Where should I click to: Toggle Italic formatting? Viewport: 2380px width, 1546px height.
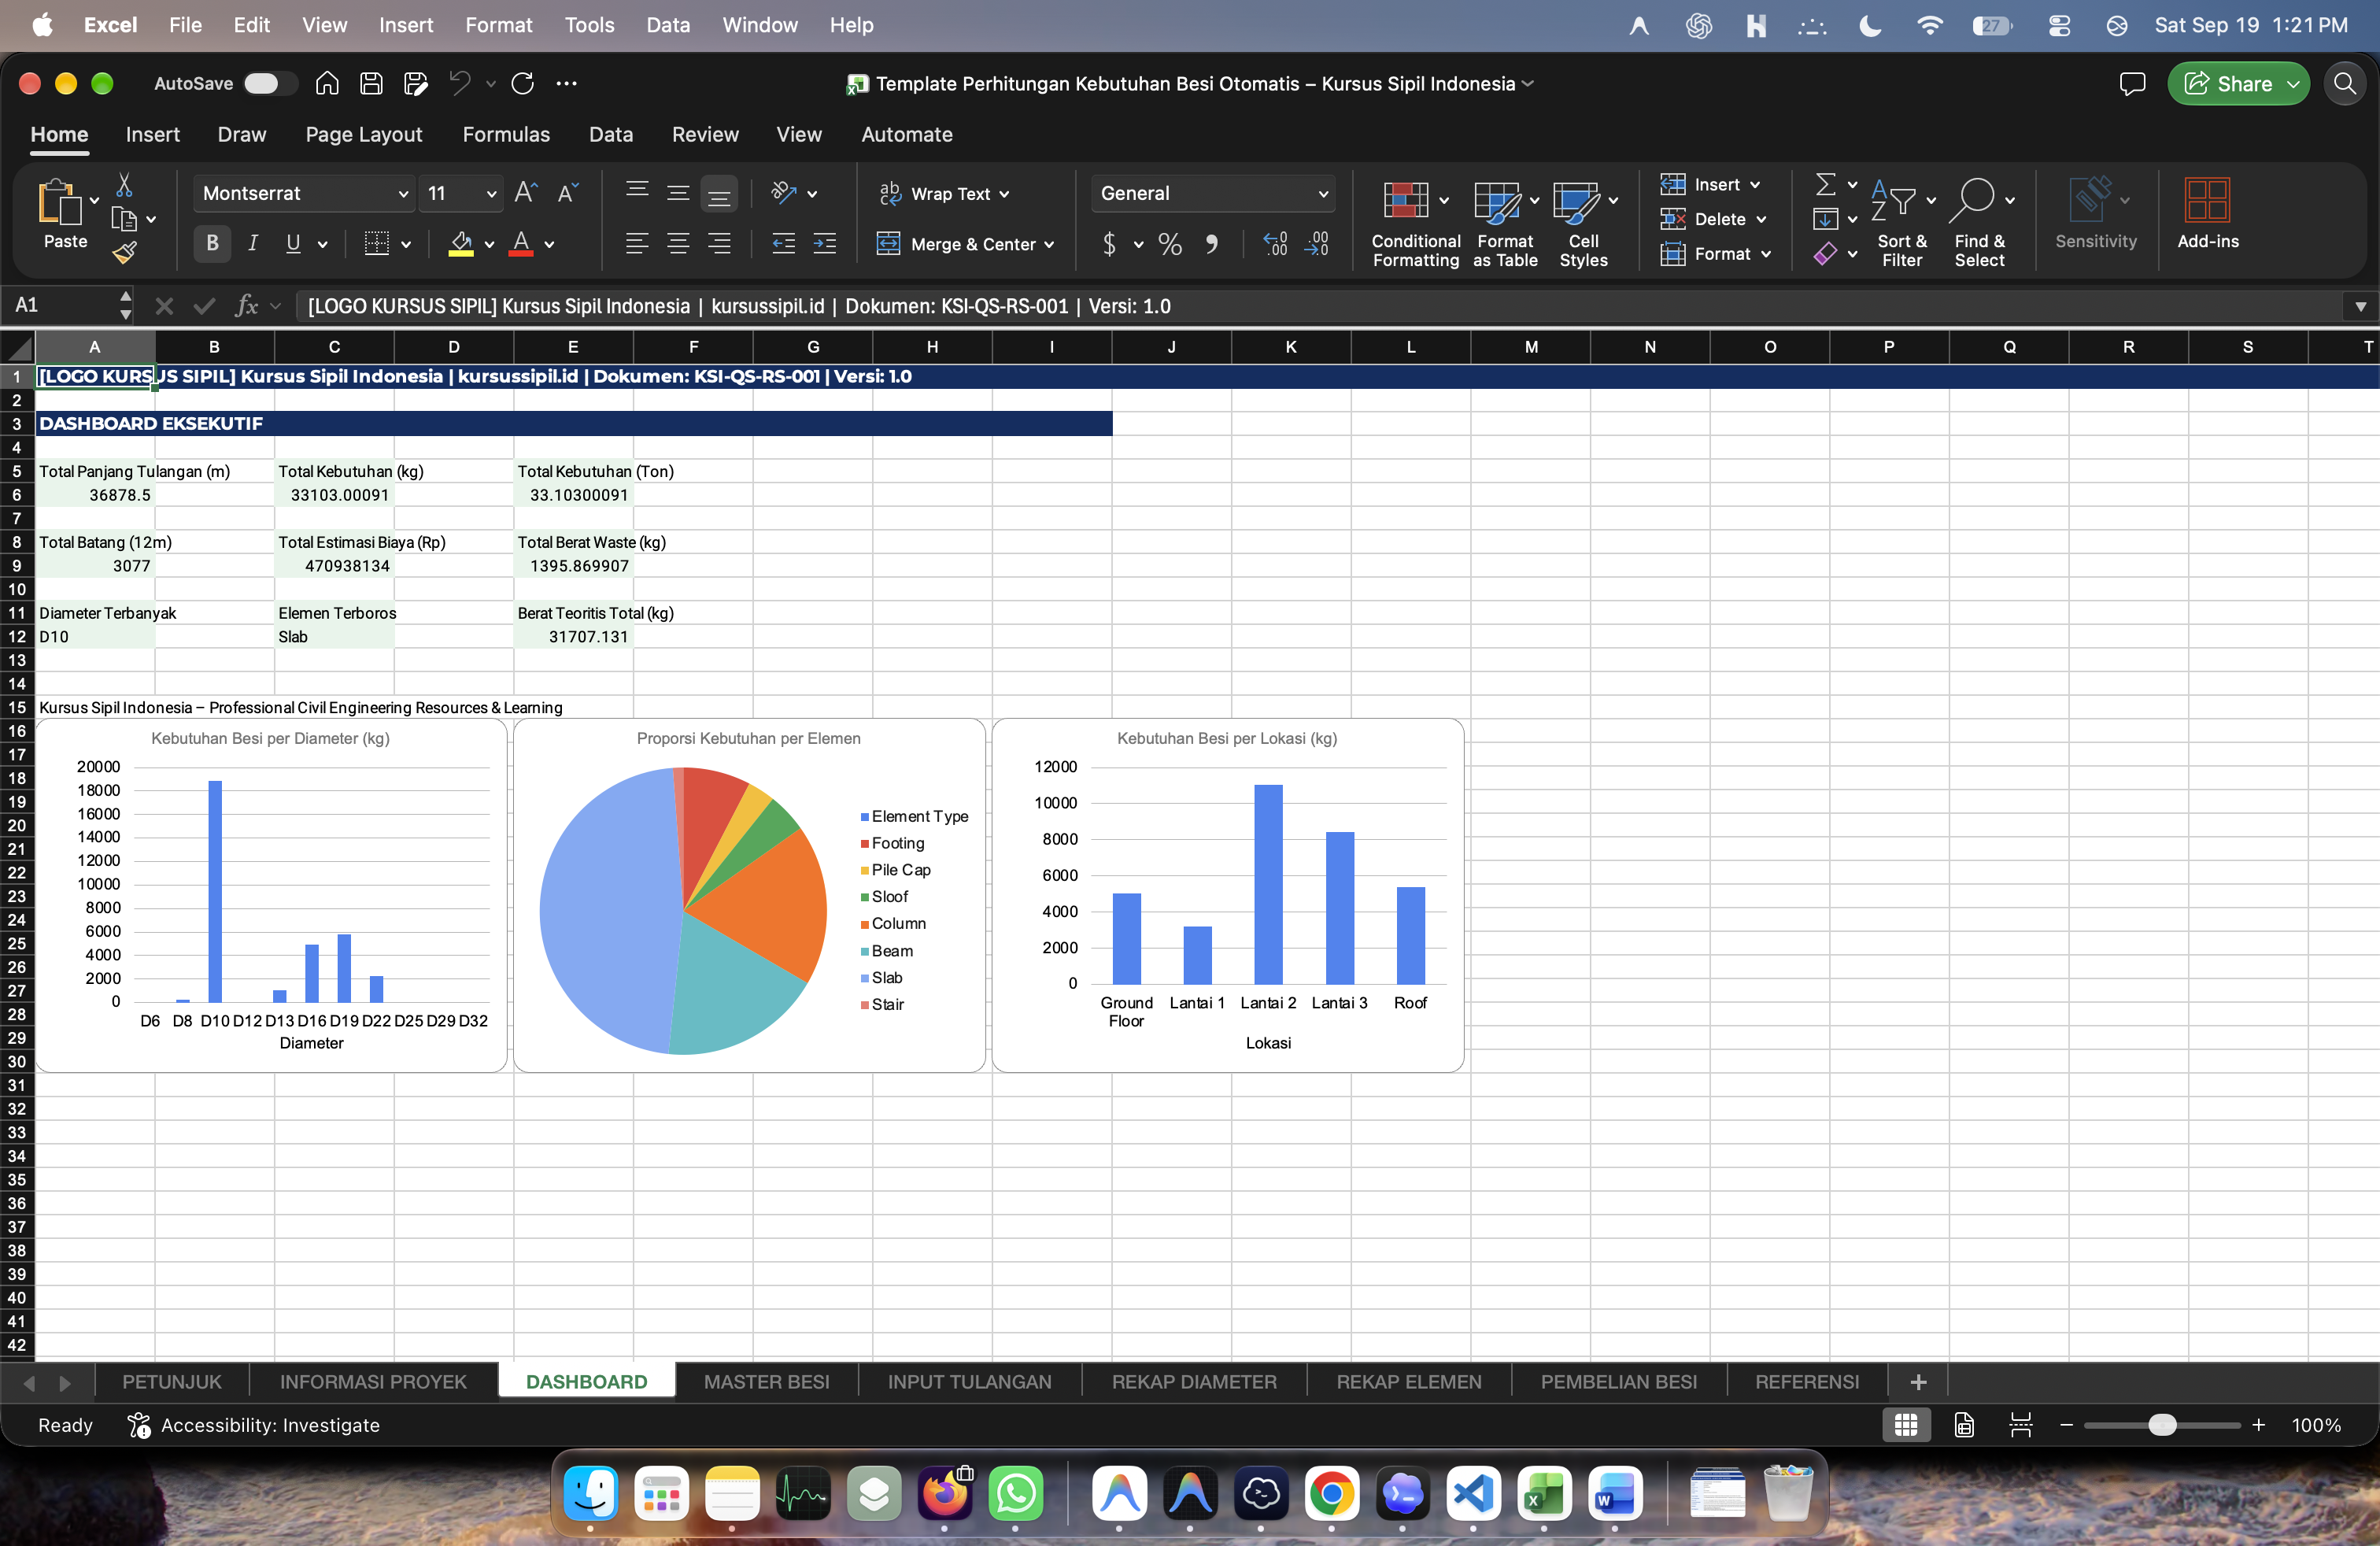253,243
